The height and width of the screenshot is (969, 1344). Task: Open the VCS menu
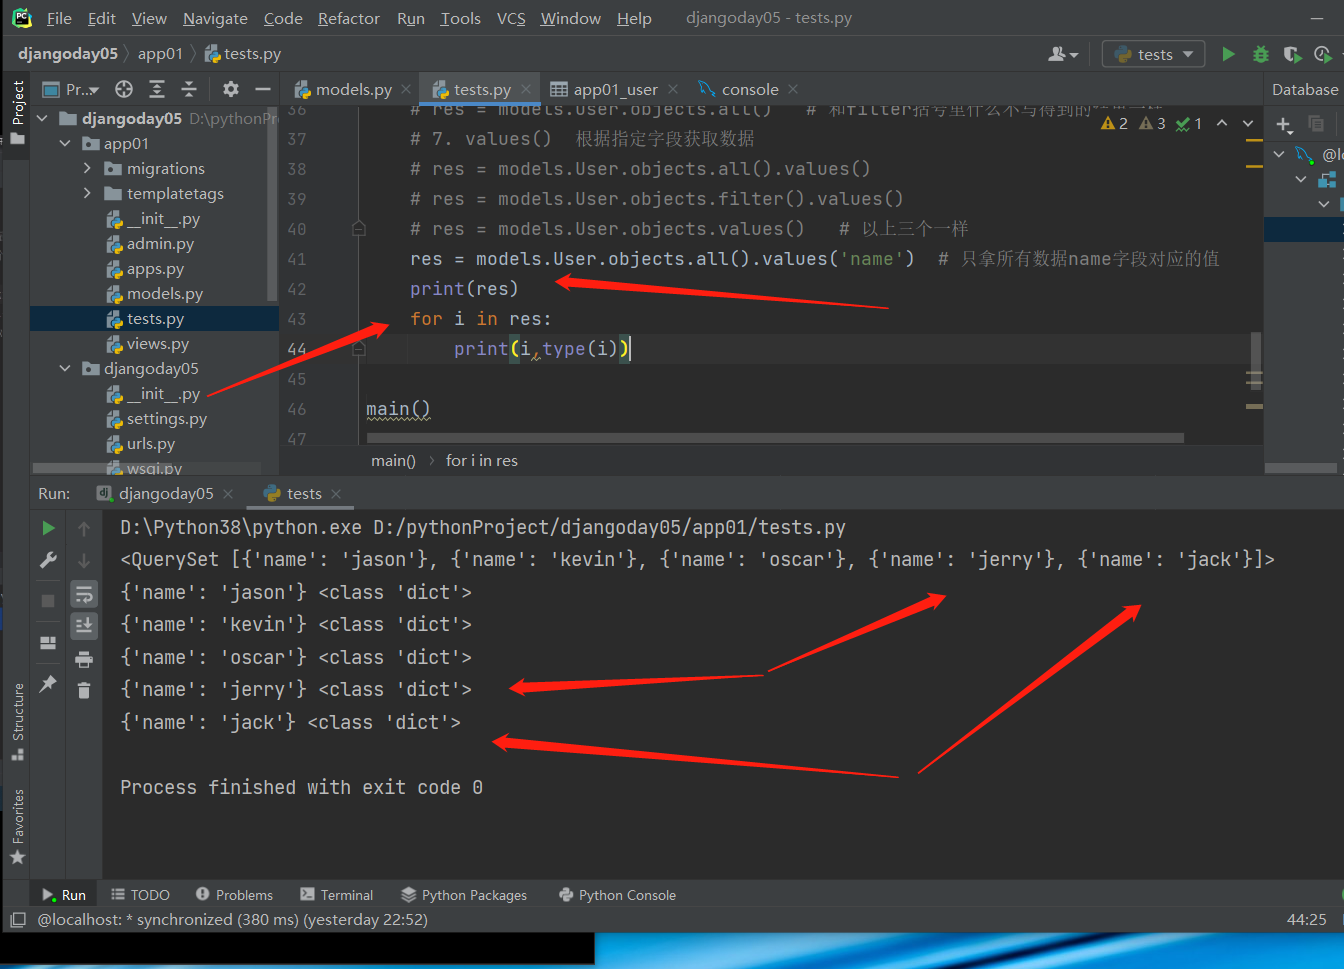(x=511, y=18)
